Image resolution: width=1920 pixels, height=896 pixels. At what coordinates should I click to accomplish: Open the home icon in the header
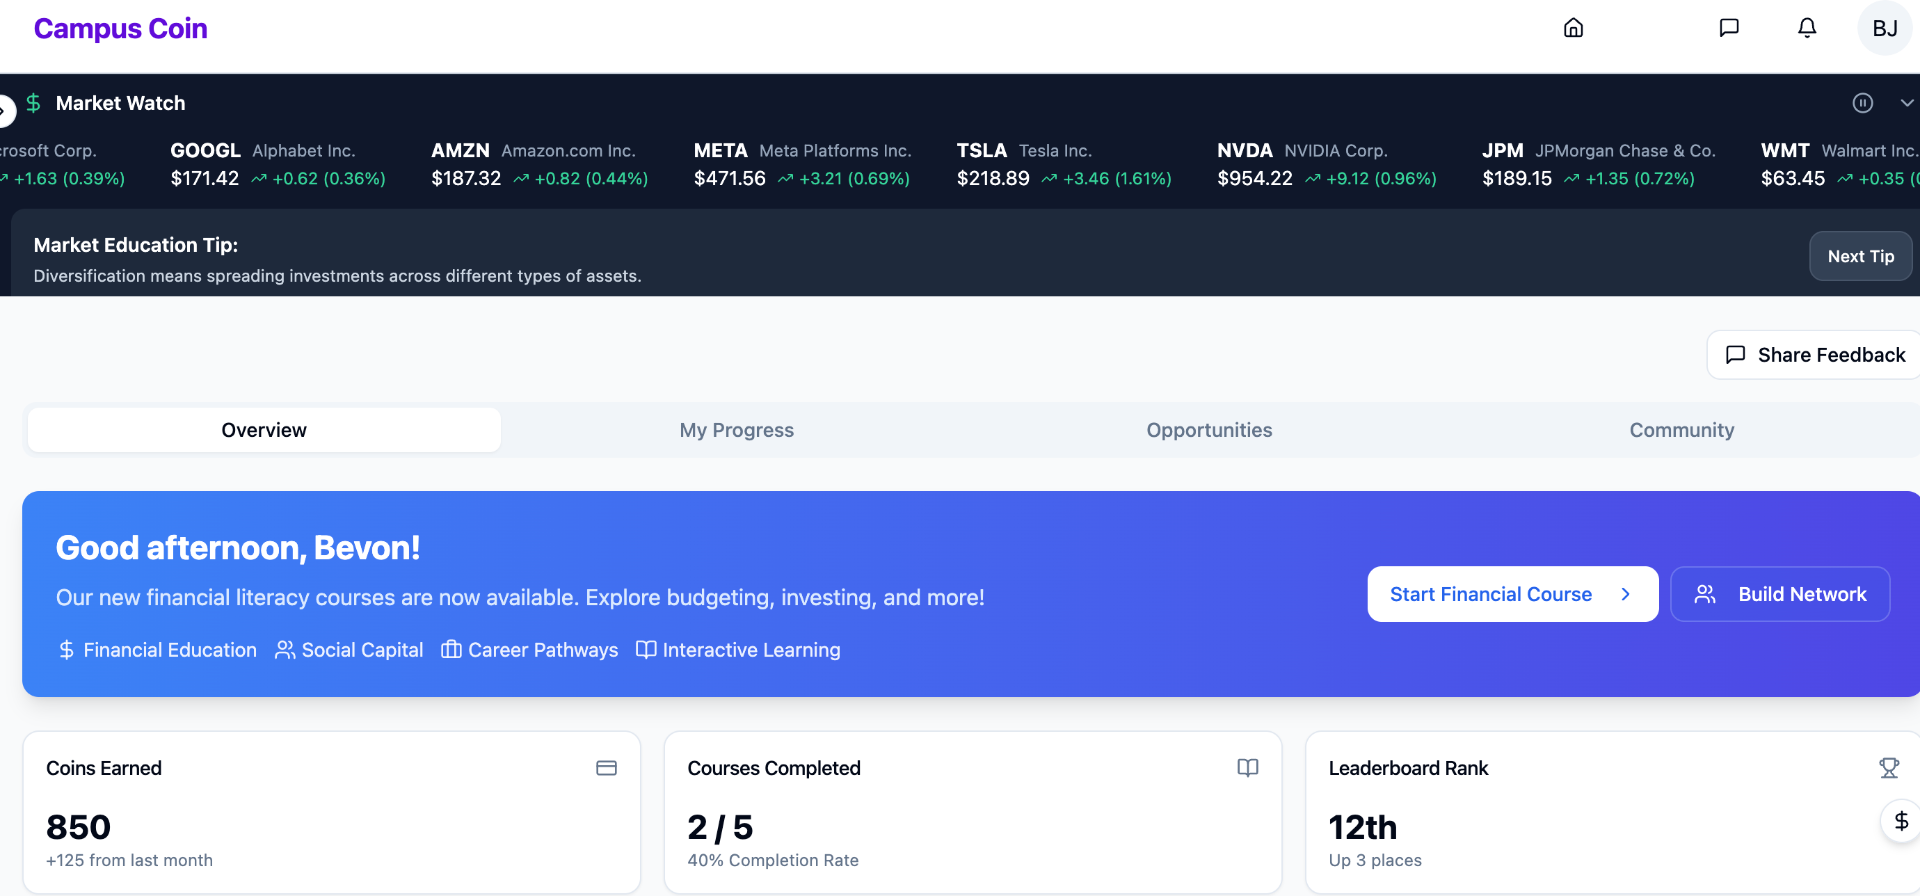(1573, 28)
